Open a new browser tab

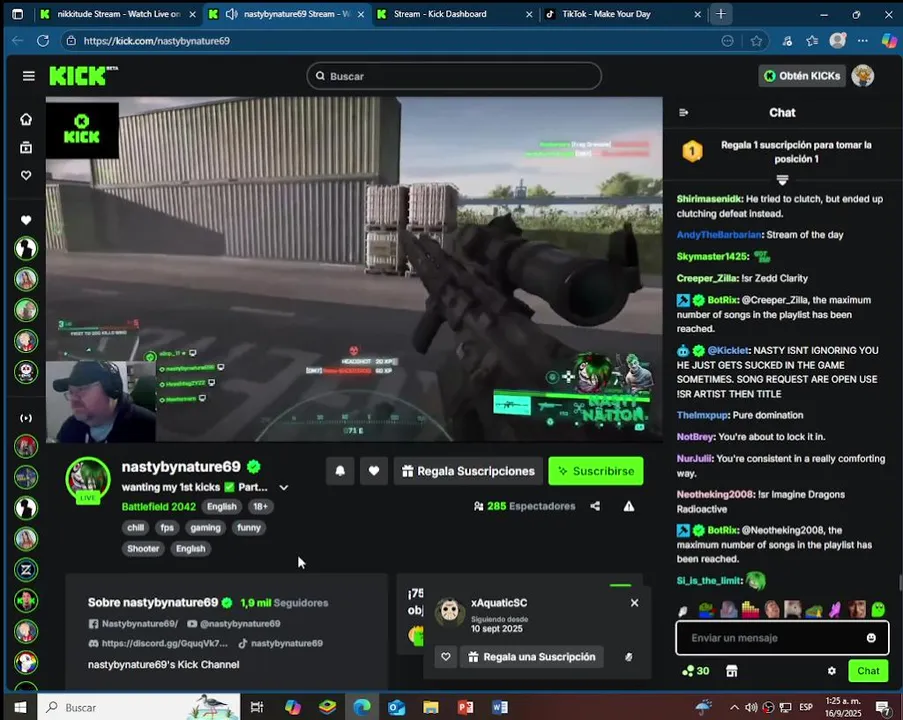pyautogui.click(x=721, y=14)
